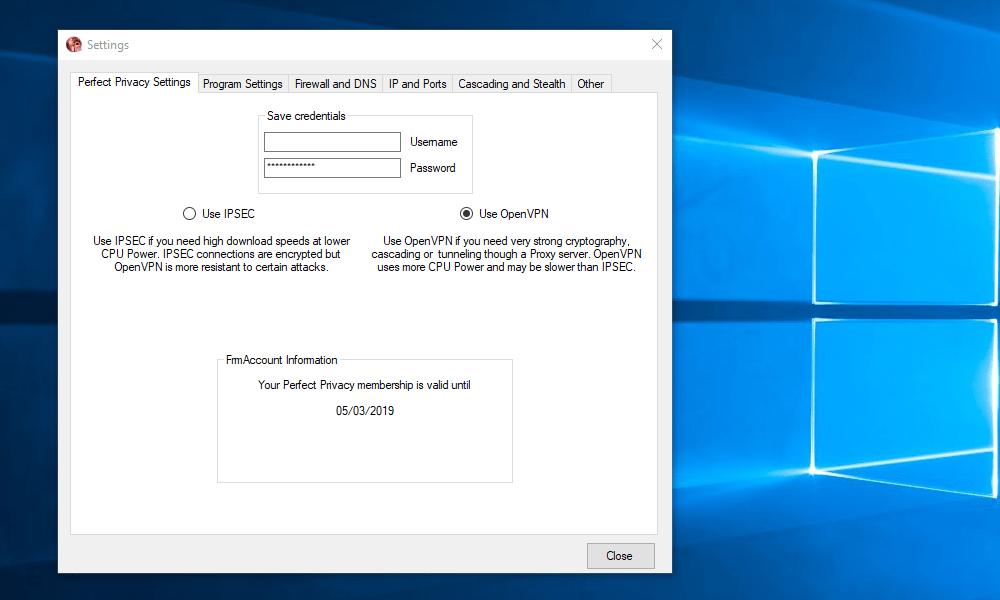The height and width of the screenshot is (600, 1000).
Task: Click the Settings title bar text
Action: [108, 45]
